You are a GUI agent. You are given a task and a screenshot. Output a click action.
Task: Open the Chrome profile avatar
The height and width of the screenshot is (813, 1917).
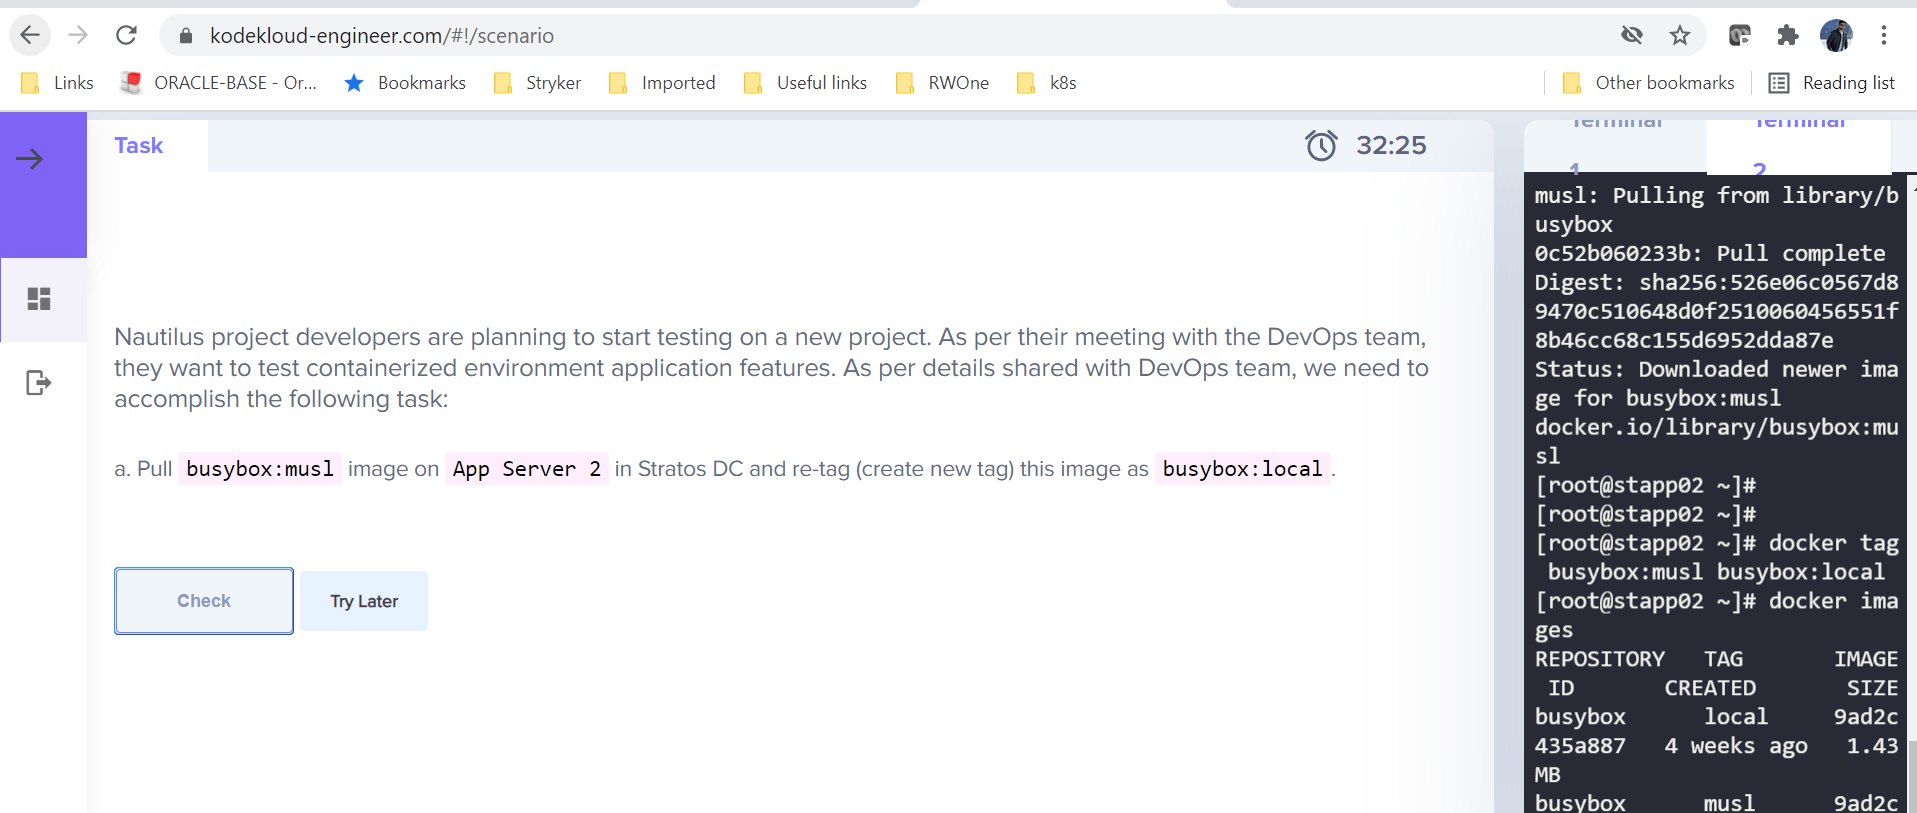point(1836,36)
